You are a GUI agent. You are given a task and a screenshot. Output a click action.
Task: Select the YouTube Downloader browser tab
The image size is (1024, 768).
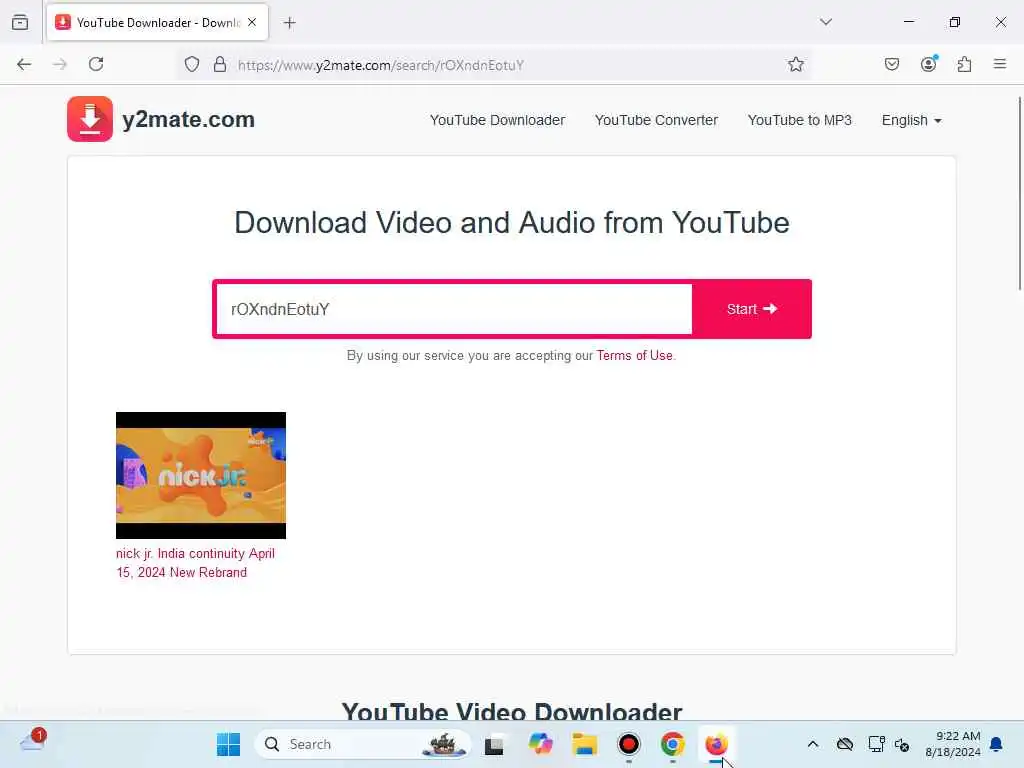coord(157,23)
